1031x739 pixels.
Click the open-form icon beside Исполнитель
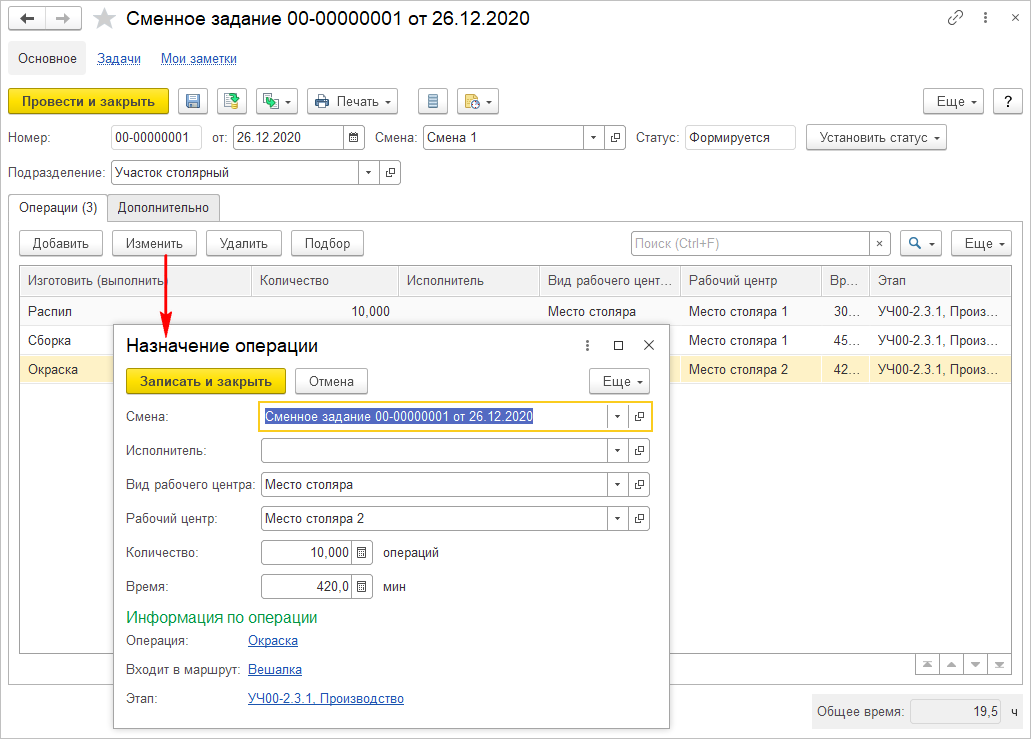click(640, 451)
